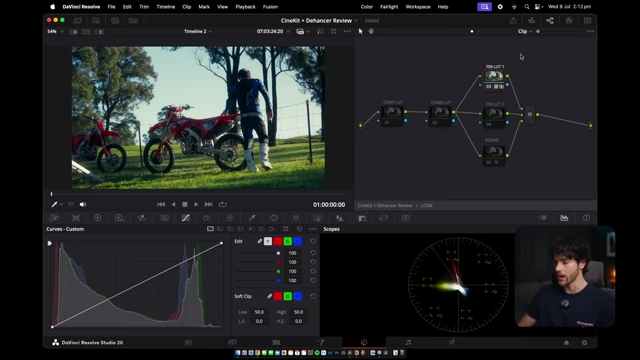Open the HDR color wheels palette
This screenshot has width=640, height=360.
point(120,218)
